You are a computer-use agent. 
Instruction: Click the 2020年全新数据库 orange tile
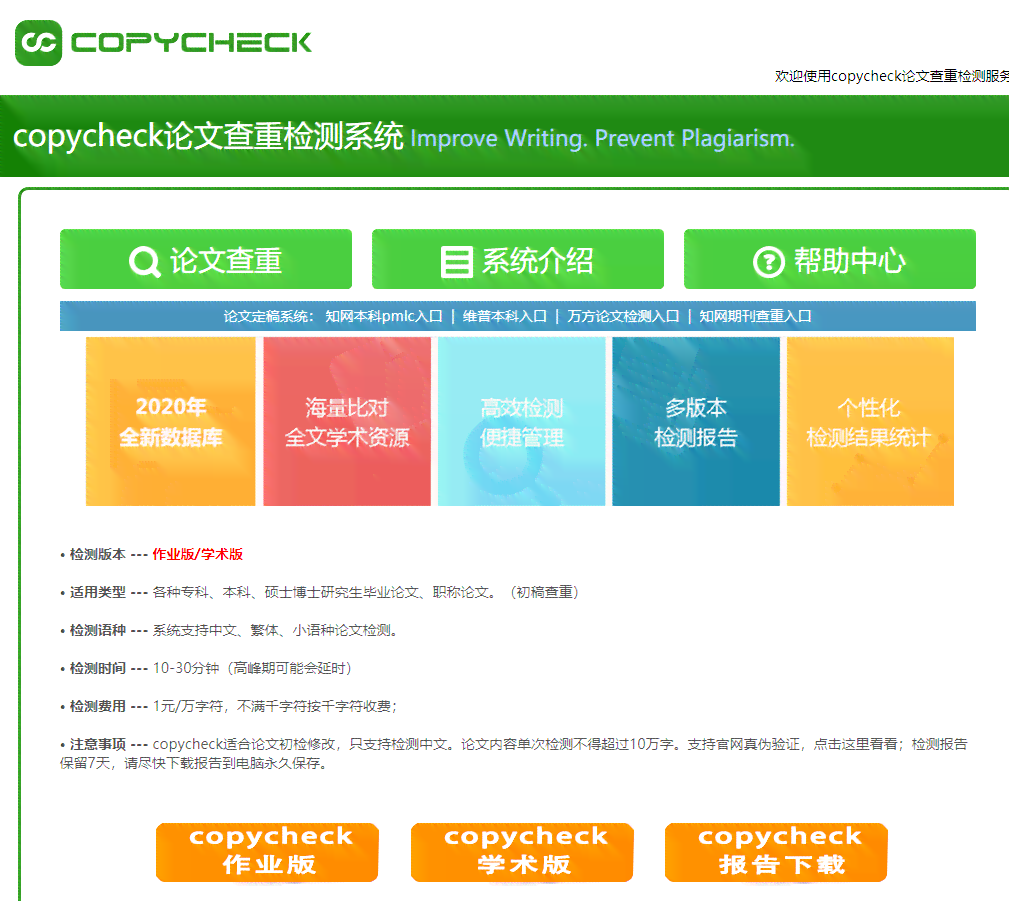click(x=171, y=422)
